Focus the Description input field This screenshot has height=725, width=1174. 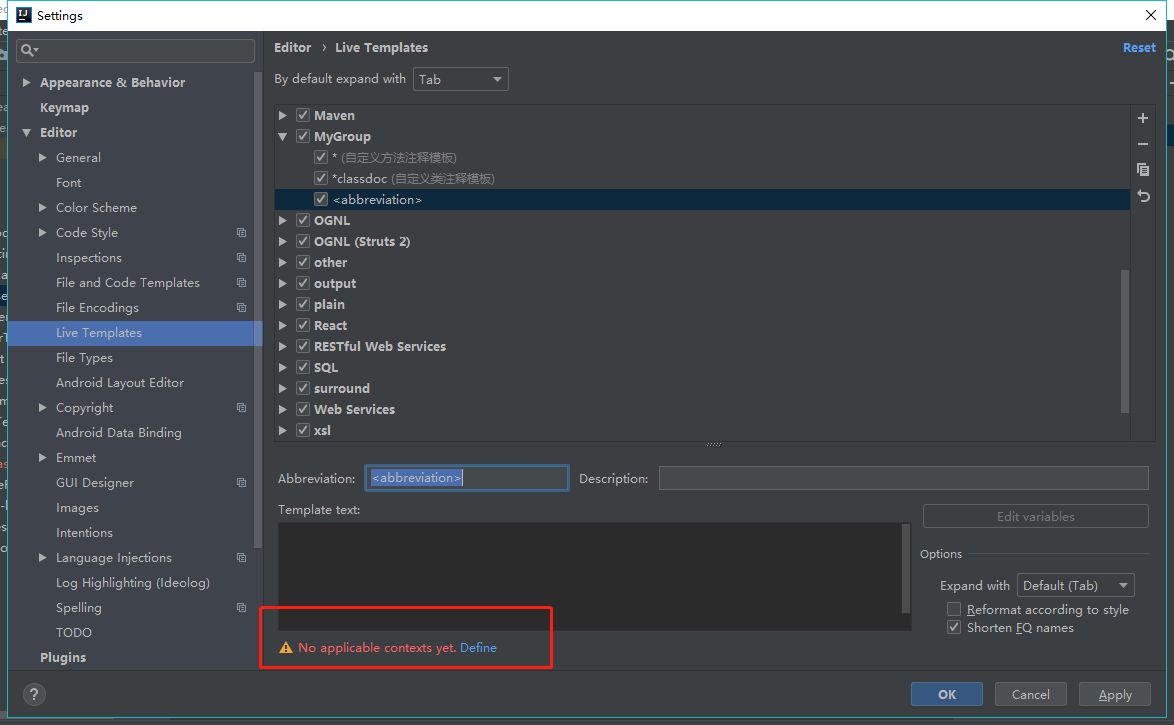(x=904, y=478)
